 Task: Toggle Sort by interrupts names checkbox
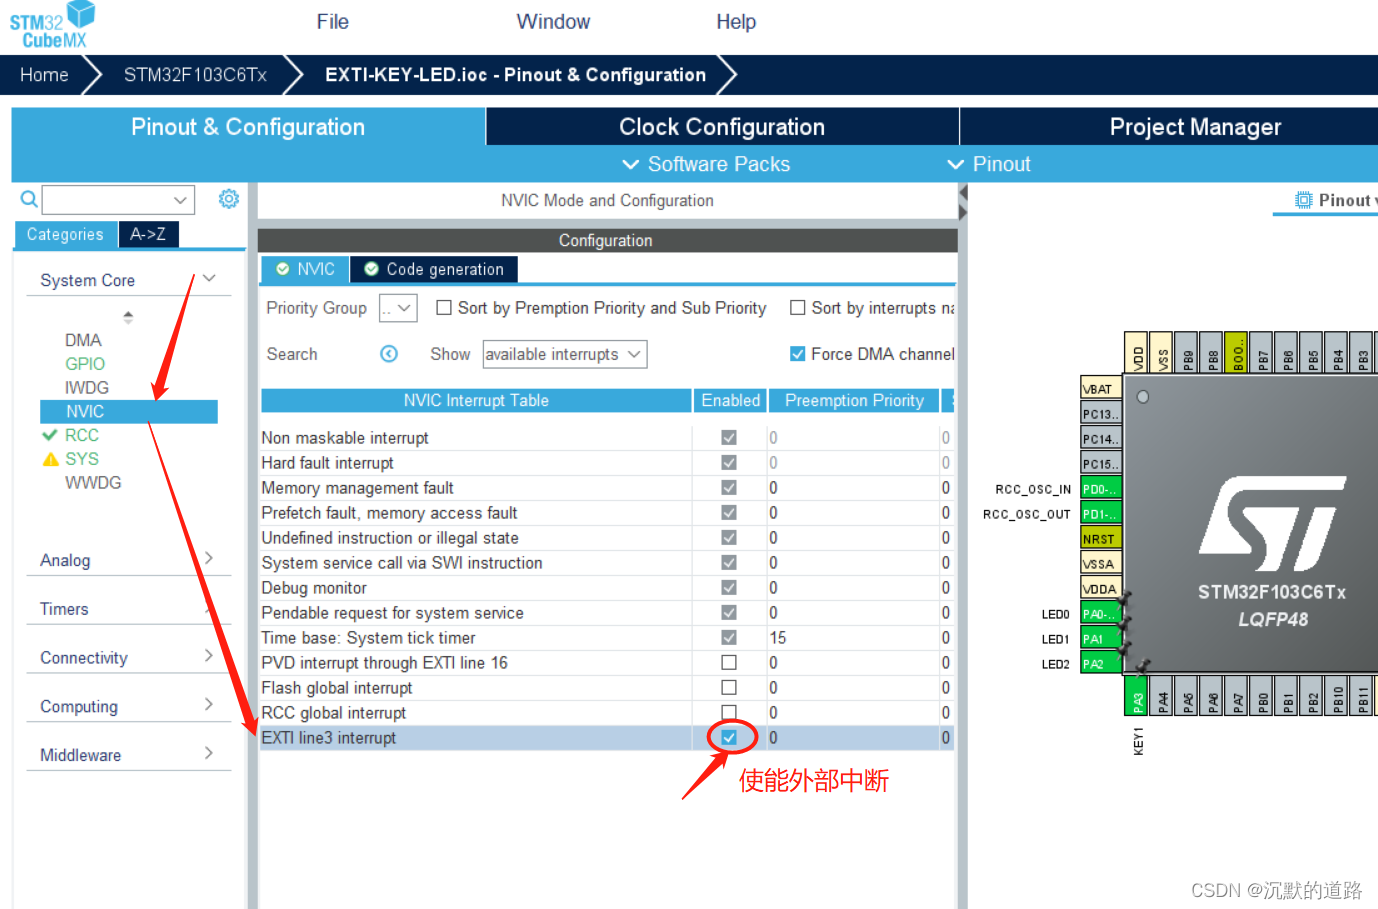pyautogui.click(x=798, y=308)
